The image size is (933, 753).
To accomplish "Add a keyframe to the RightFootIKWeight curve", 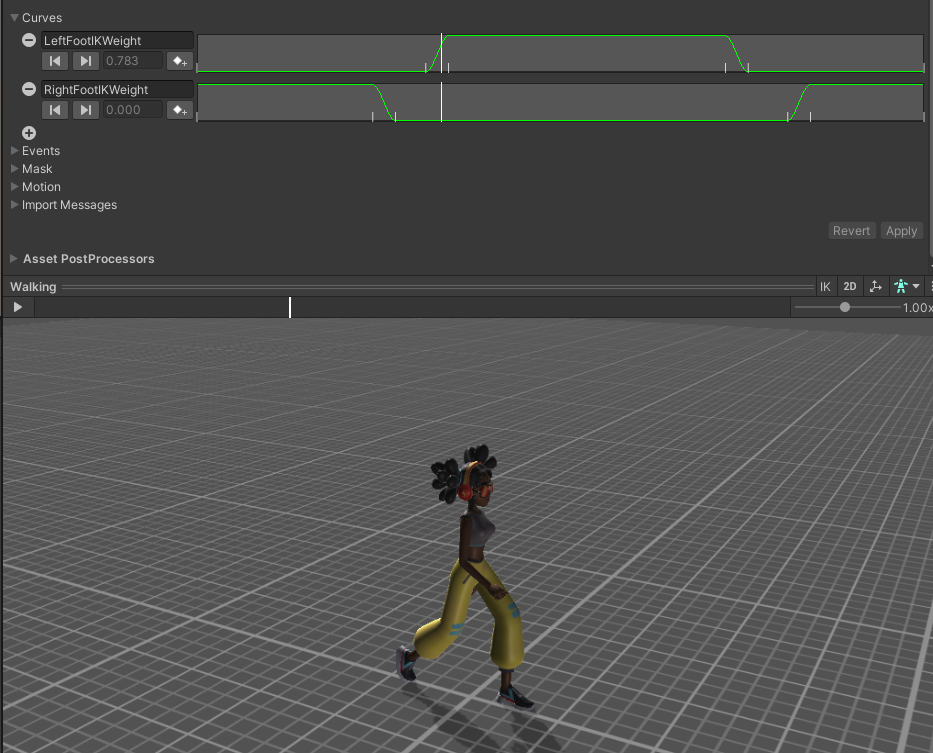I will 179,109.
